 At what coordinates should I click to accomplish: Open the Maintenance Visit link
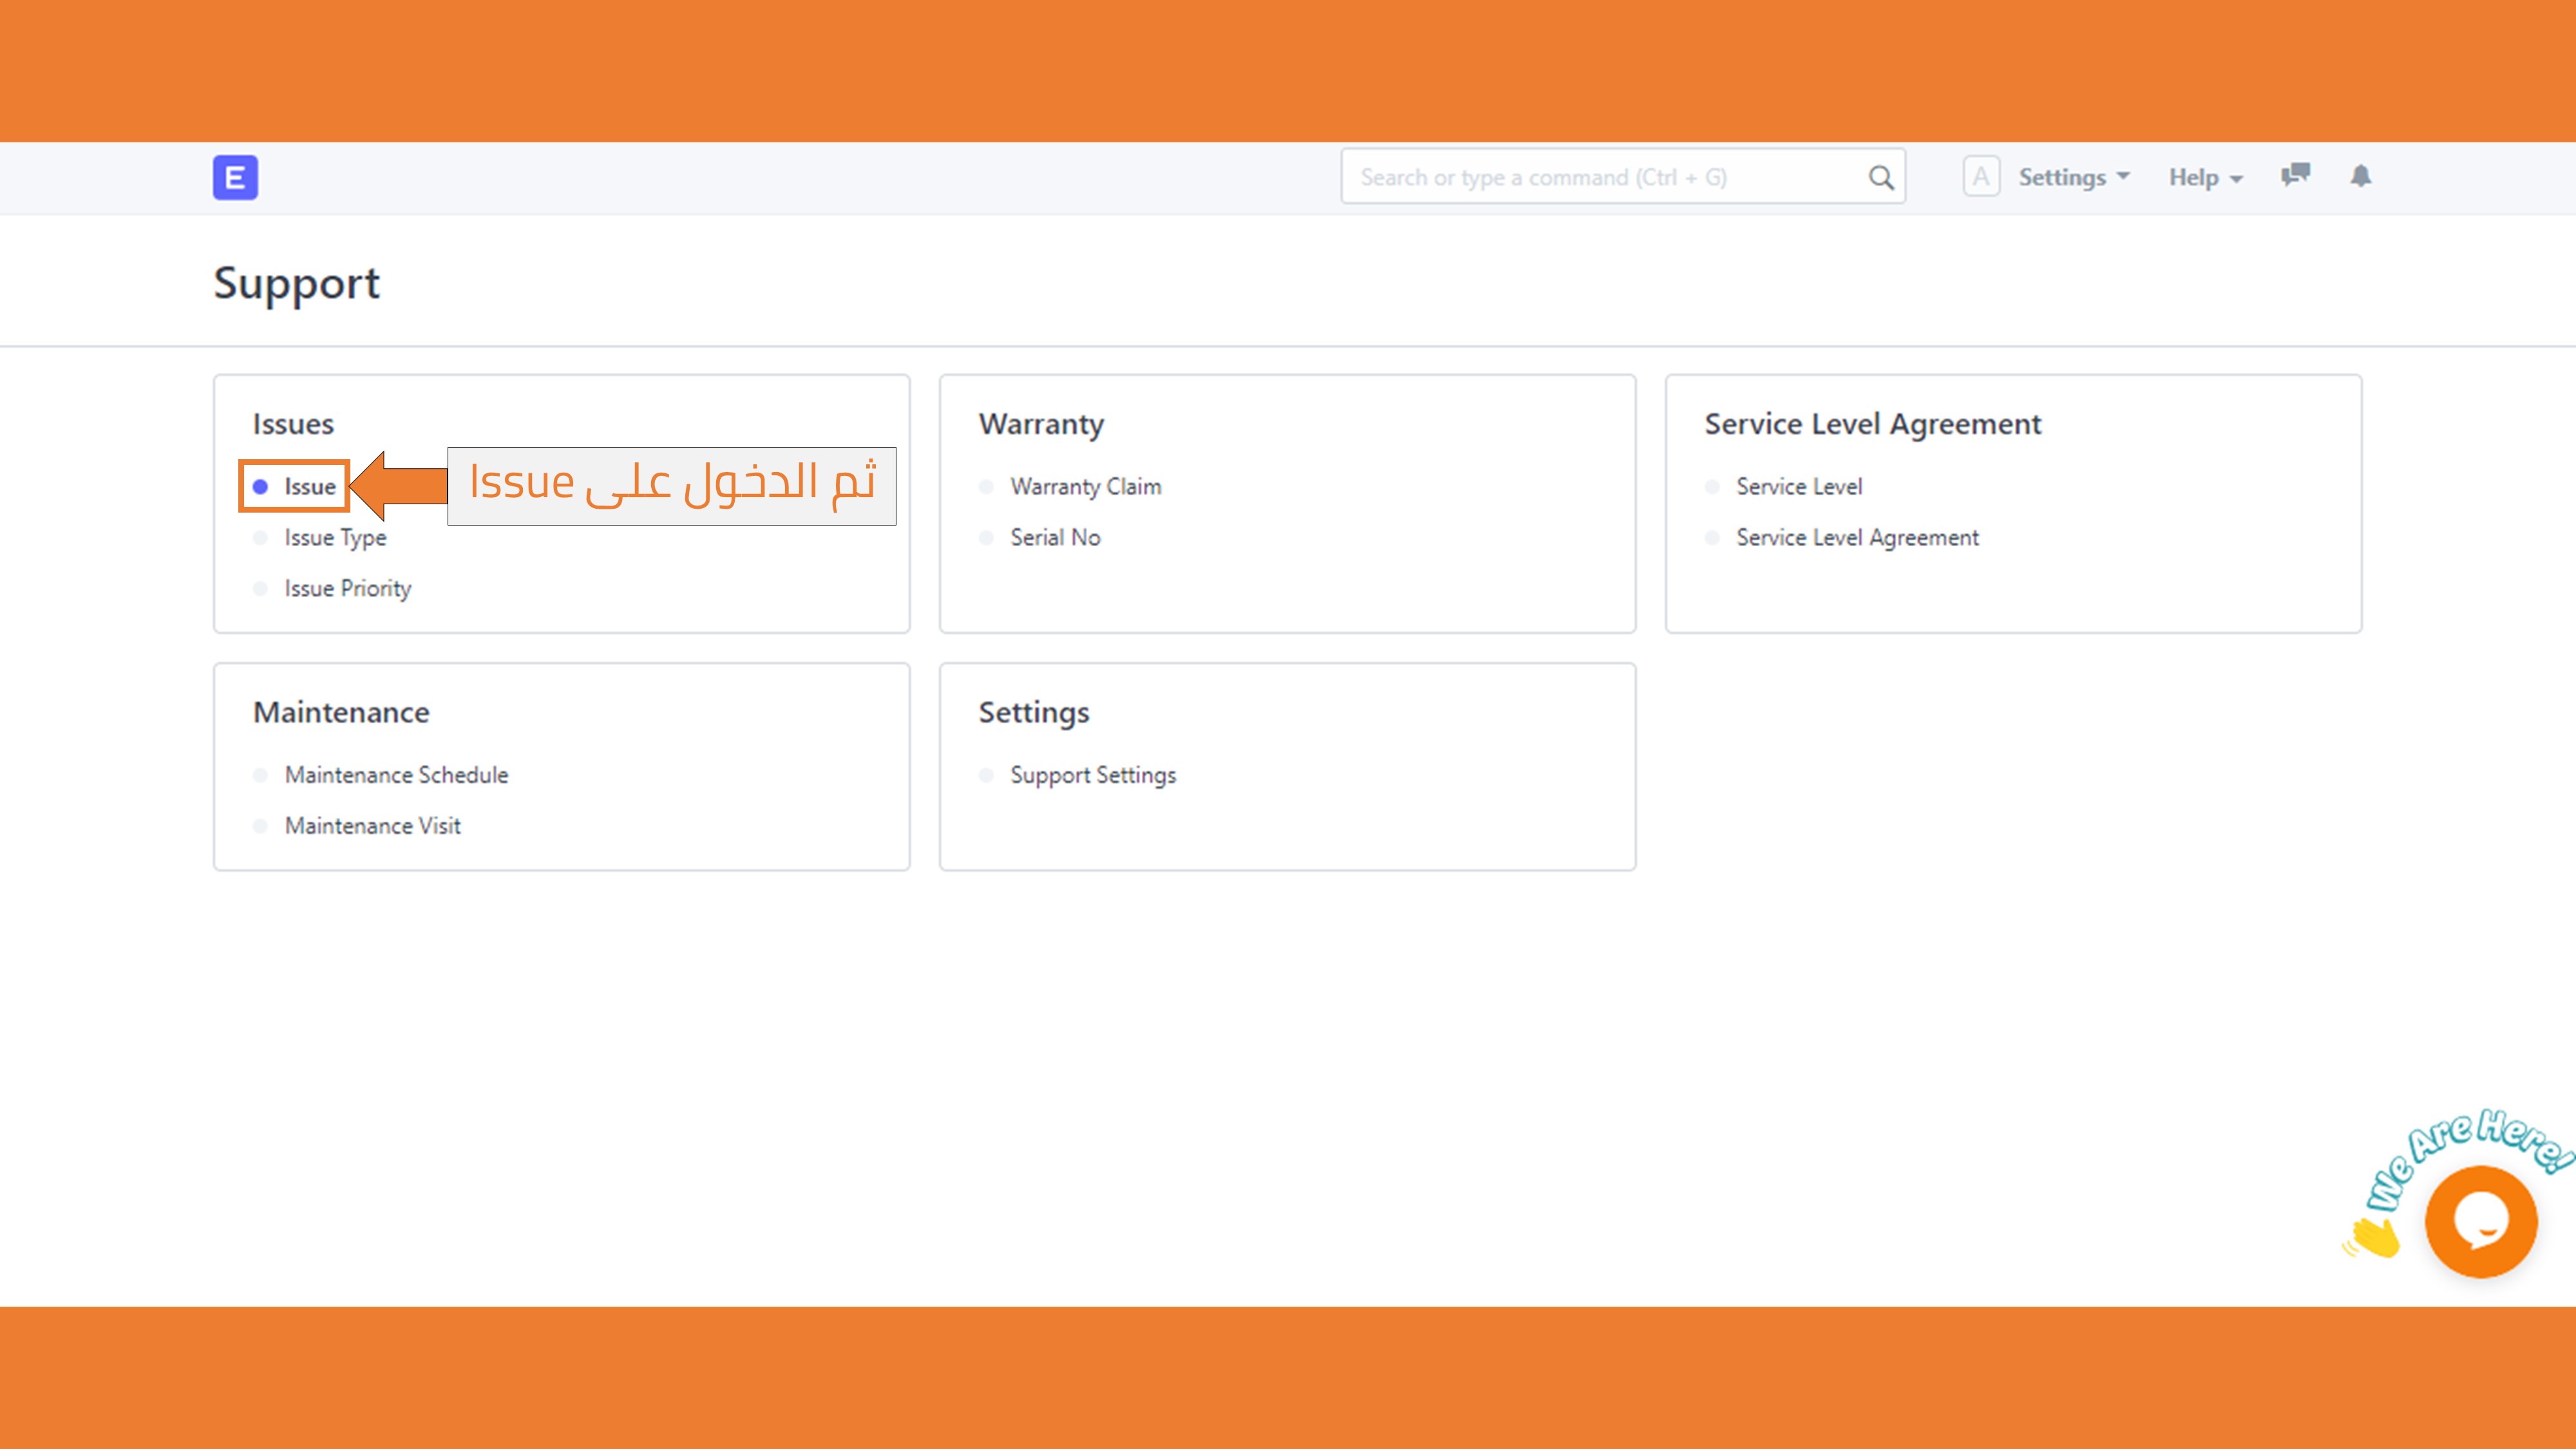coord(372,825)
